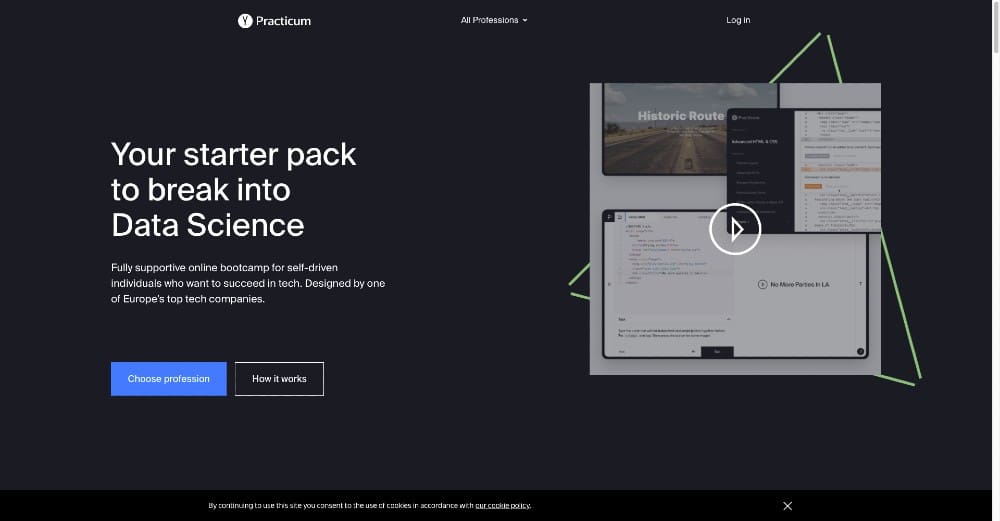
Task: Click the How it works button
Action: coord(279,379)
